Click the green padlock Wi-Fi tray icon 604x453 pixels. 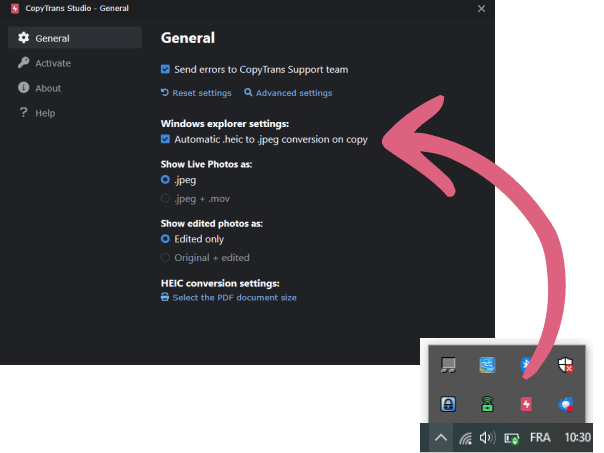click(487, 404)
